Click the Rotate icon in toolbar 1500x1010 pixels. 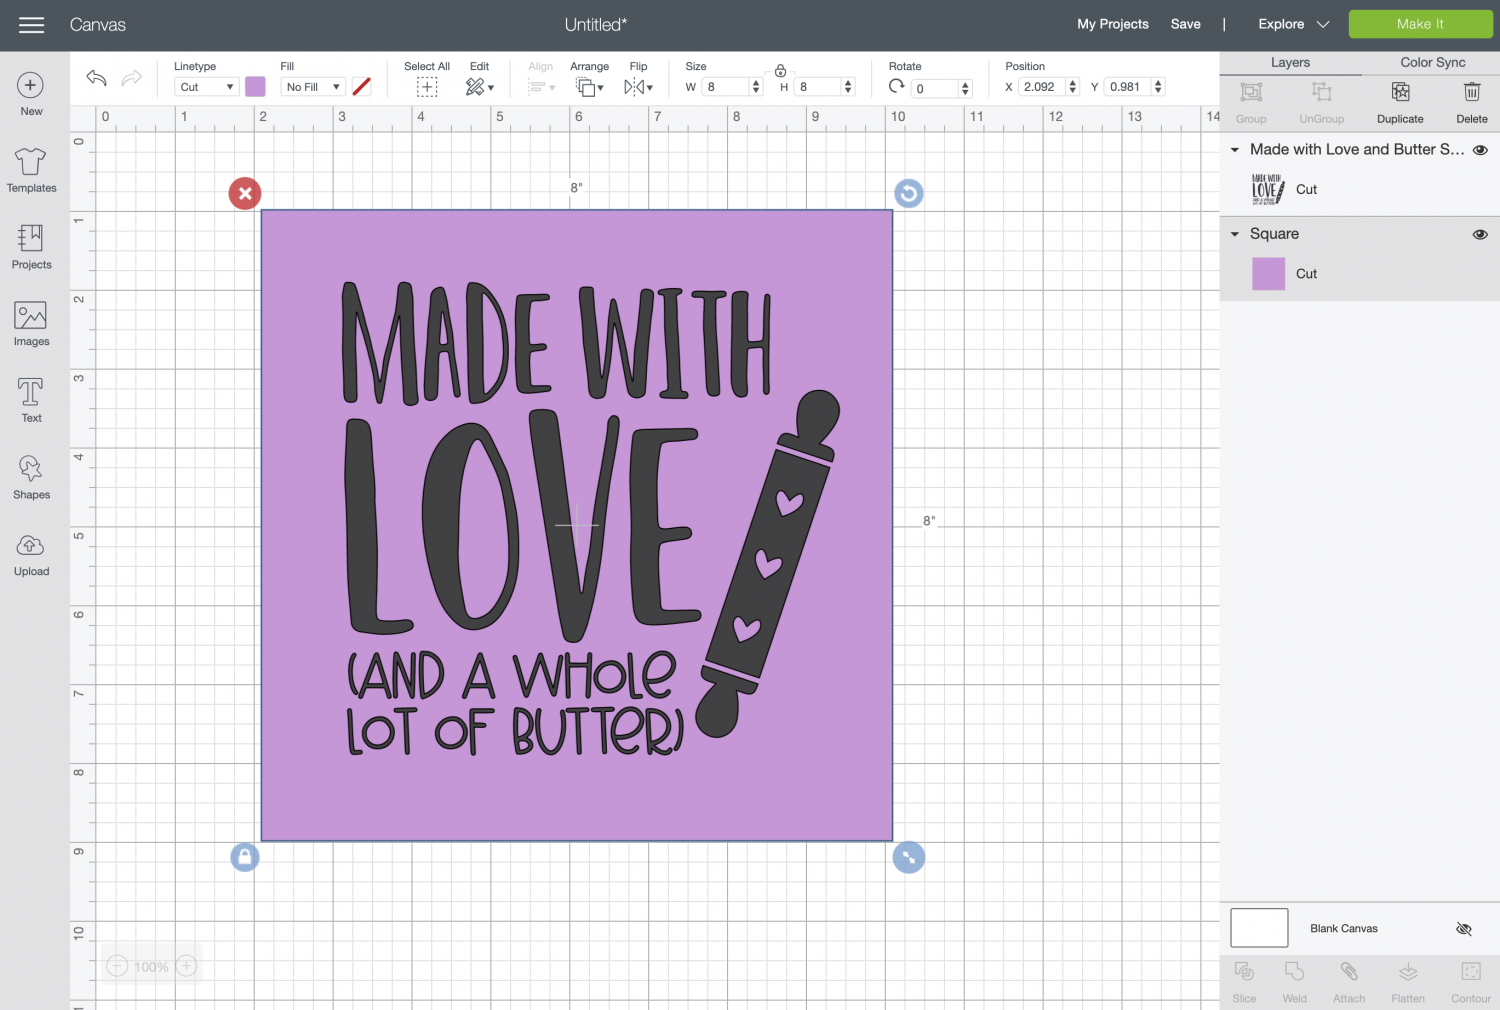(x=897, y=86)
